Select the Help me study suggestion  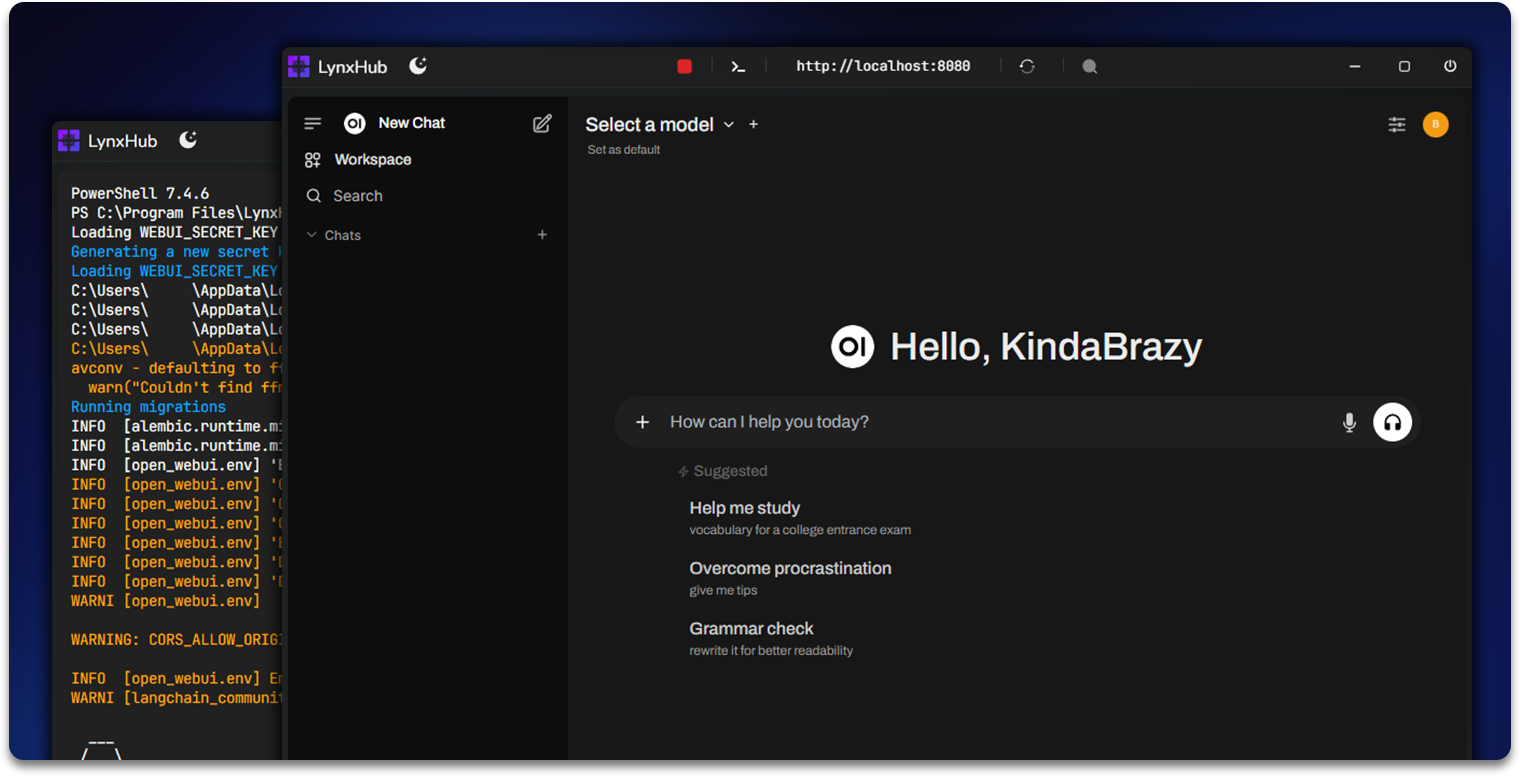pos(745,508)
